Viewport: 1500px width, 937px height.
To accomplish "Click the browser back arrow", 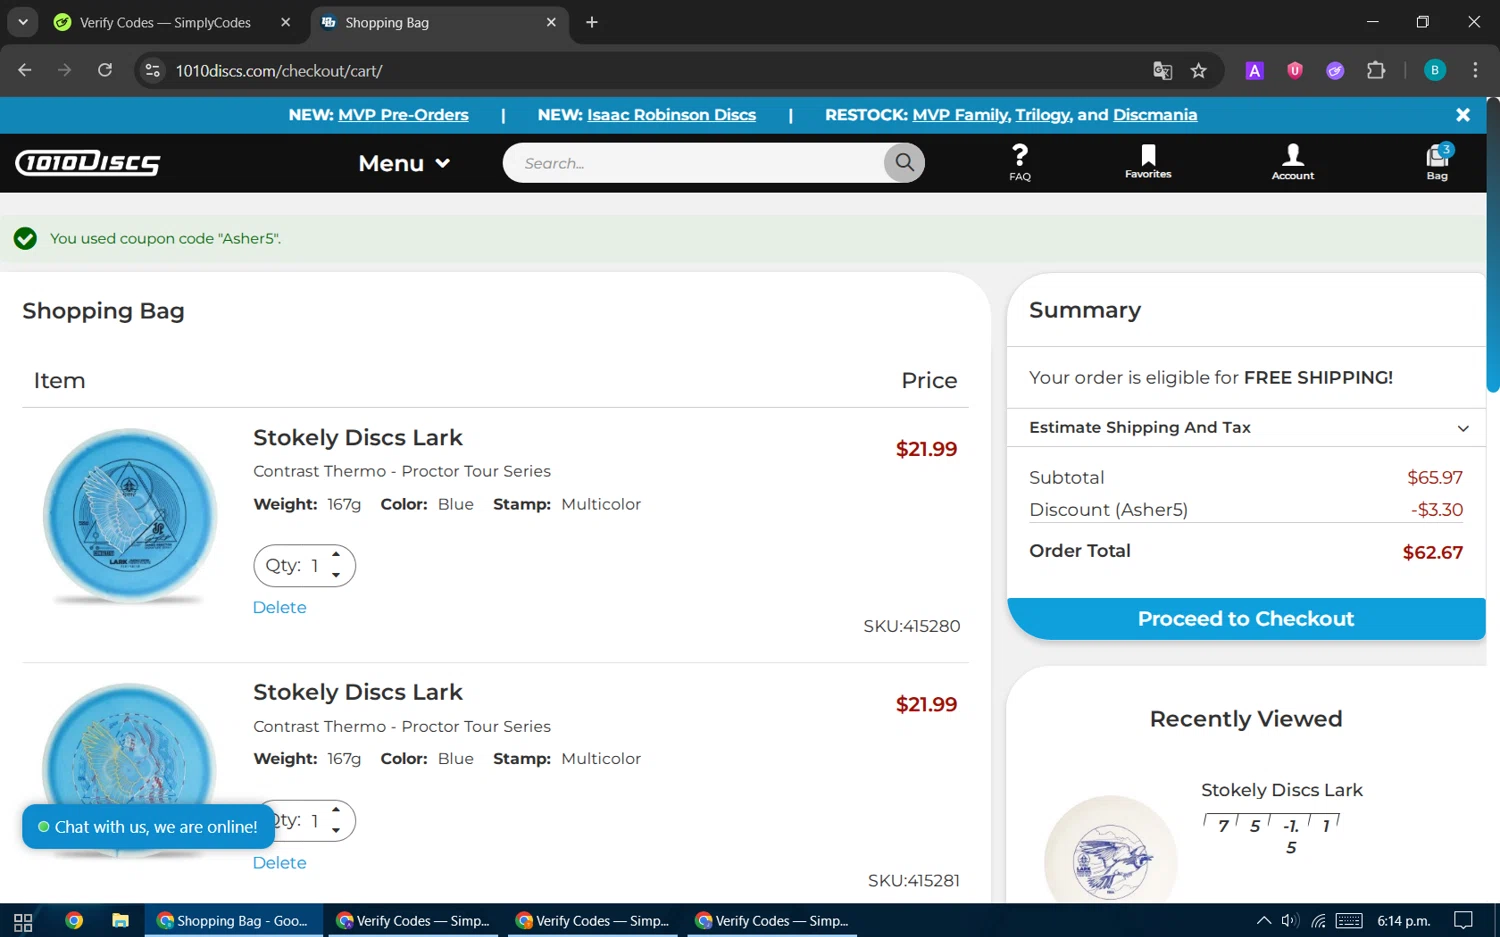I will (x=25, y=70).
